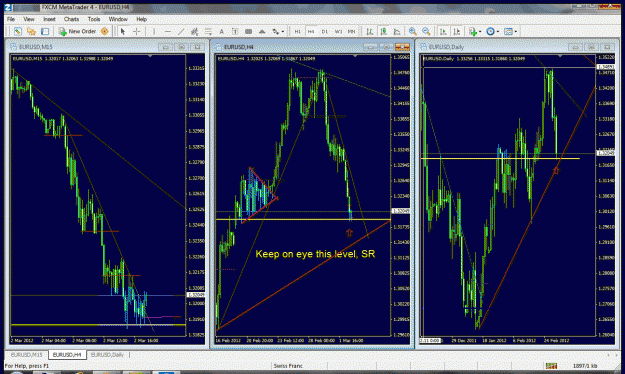Select the cursor arrow tool

pos(123,31)
